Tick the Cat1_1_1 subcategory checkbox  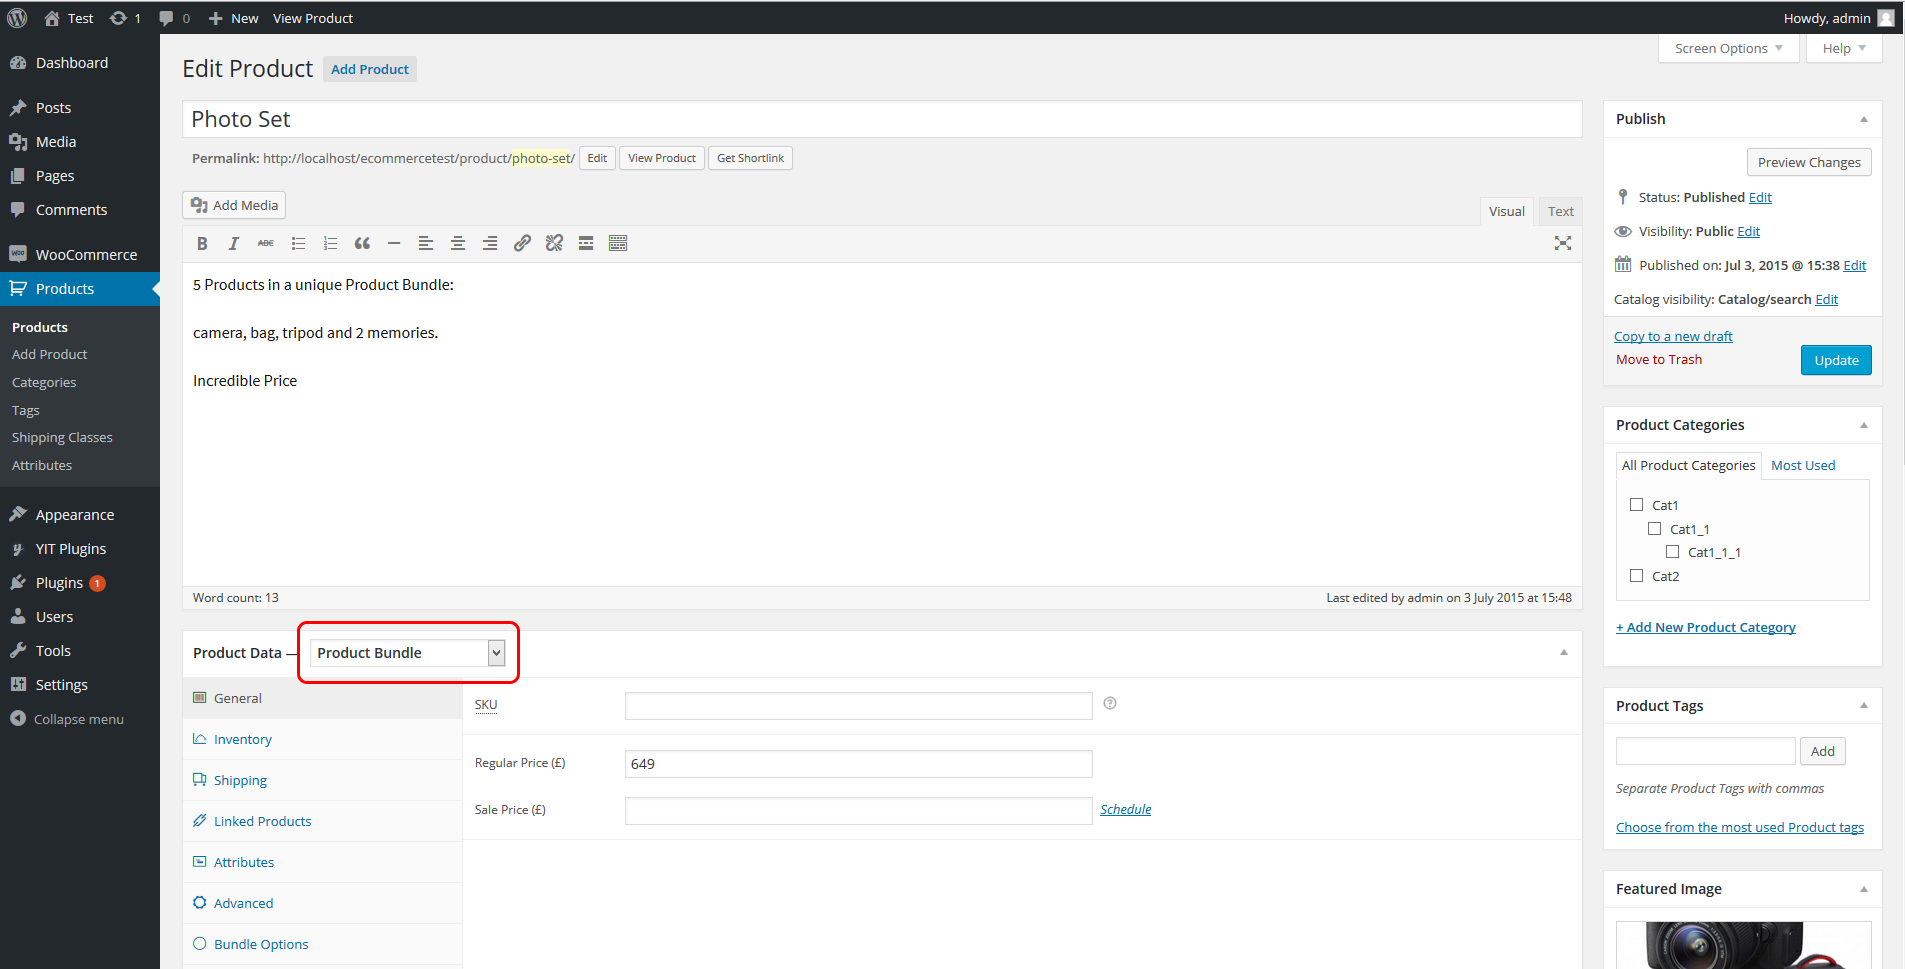[1672, 552]
